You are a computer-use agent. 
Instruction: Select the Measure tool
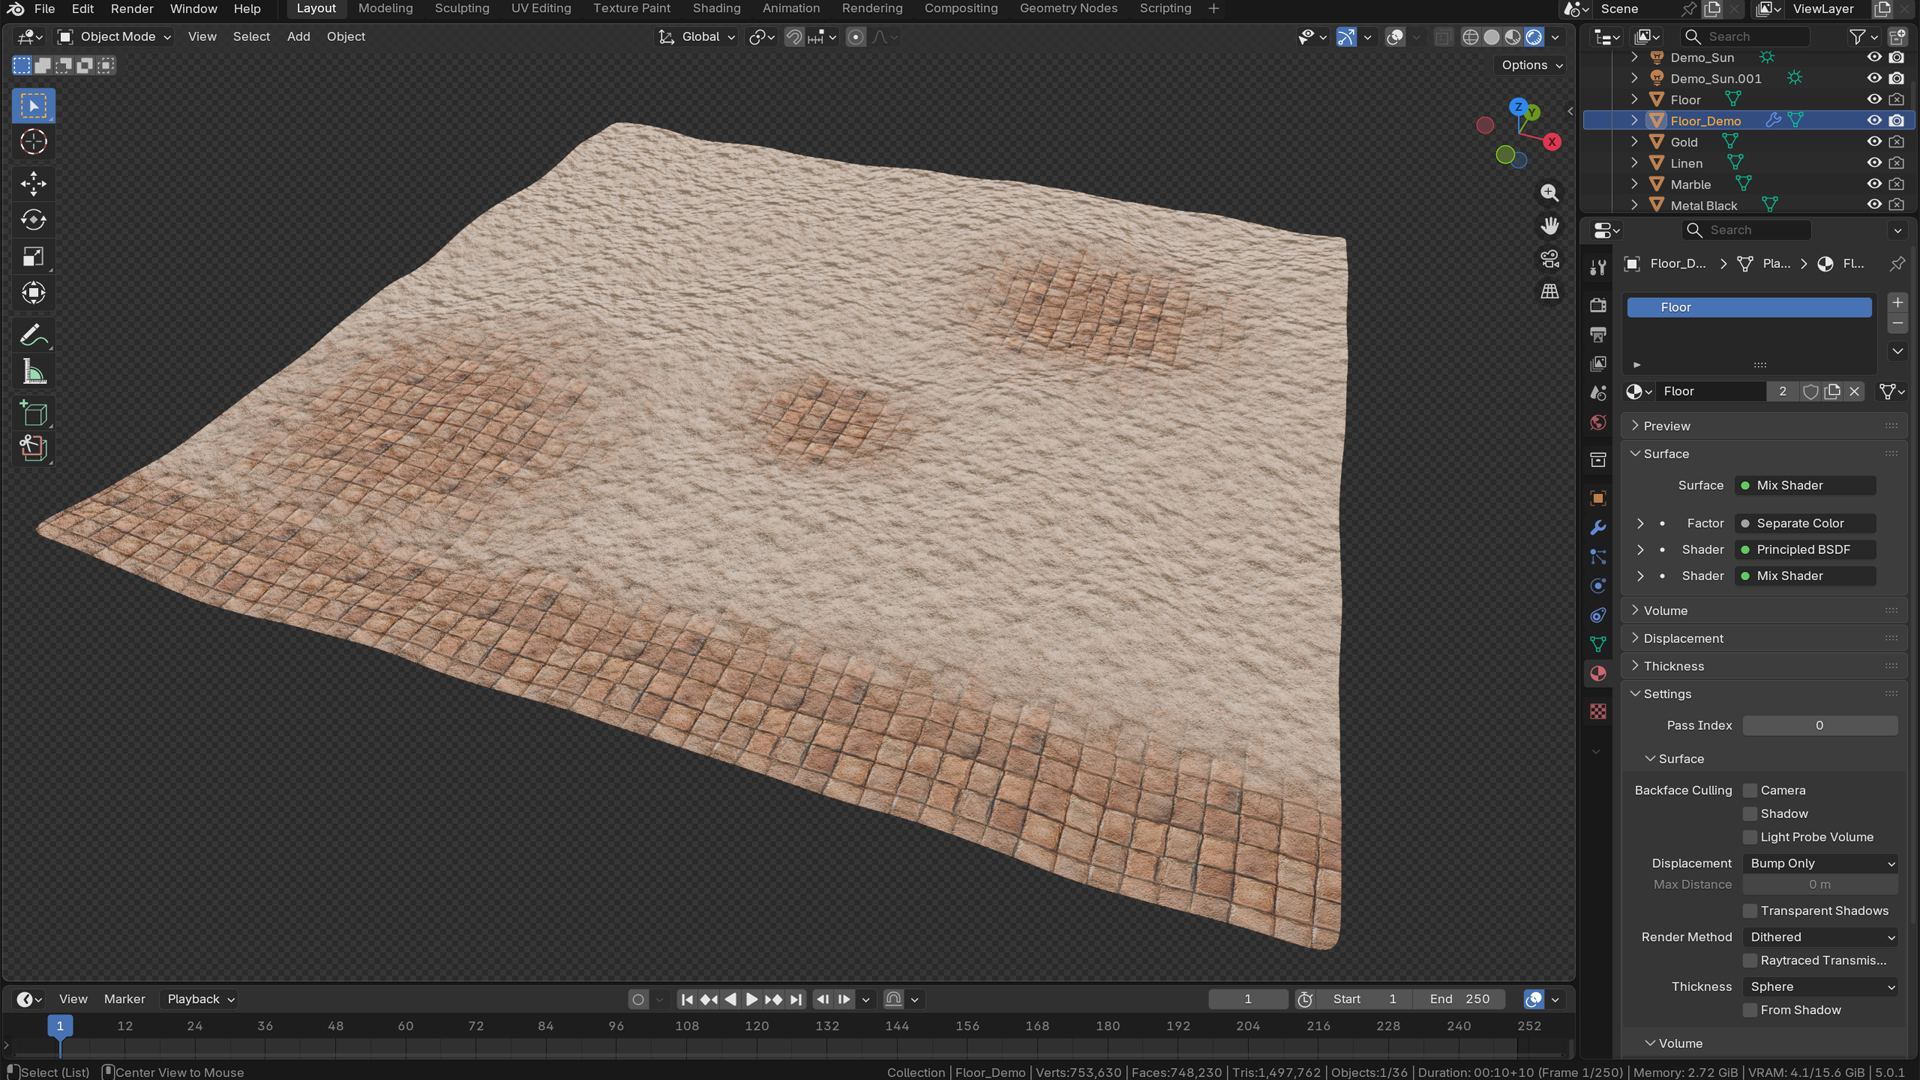pos(33,372)
